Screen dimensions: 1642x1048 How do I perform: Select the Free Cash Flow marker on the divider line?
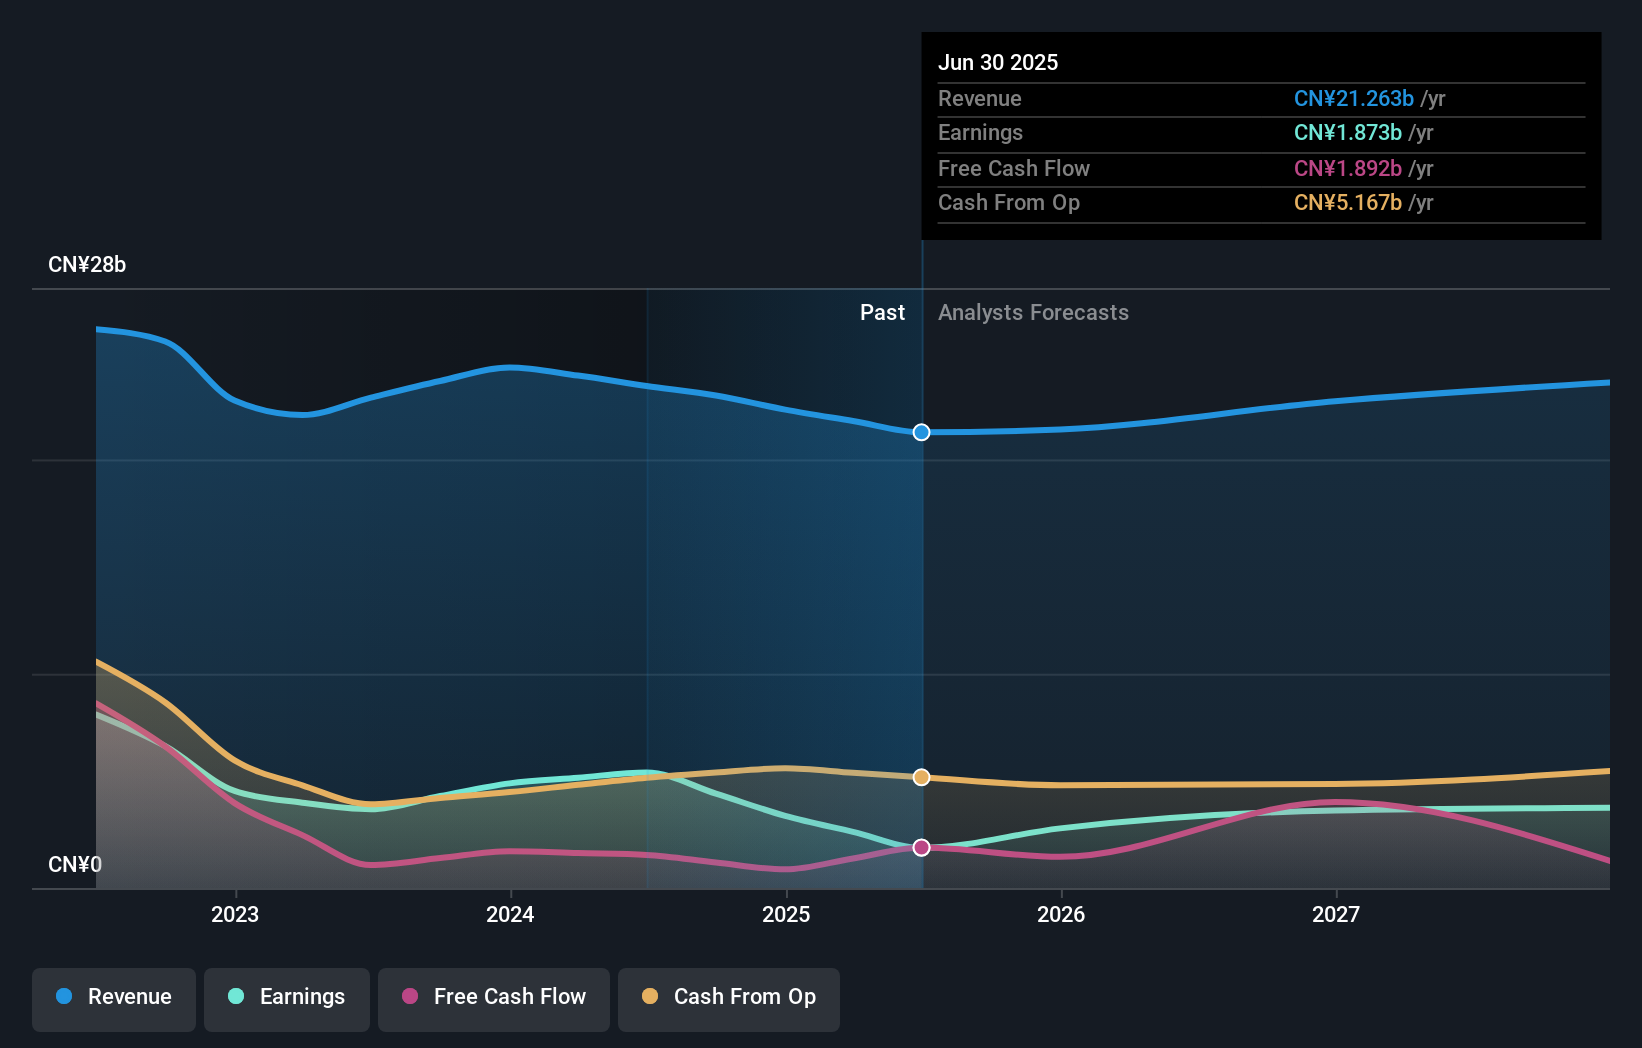pyautogui.click(x=920, y=847)
